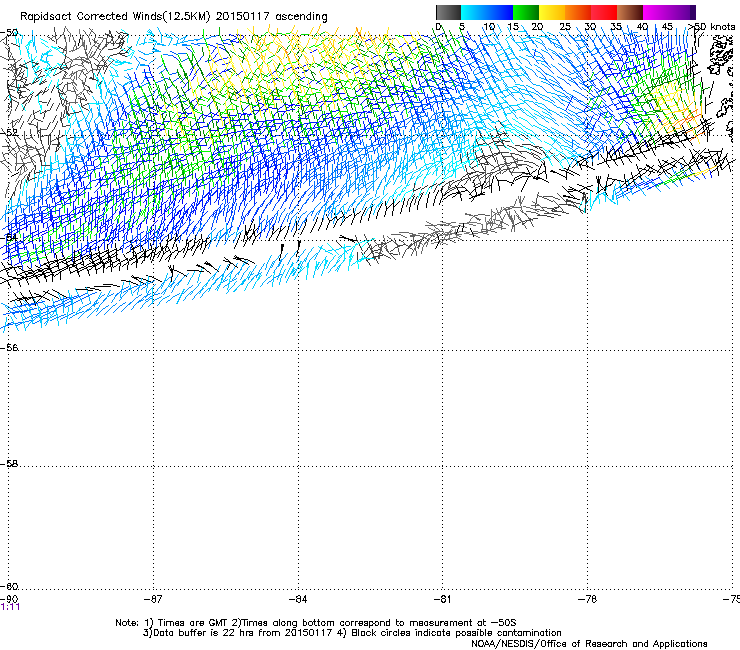740x650 pixels.
Task: Click the purple '1:11' time stamp
Action: coord(10,607)
